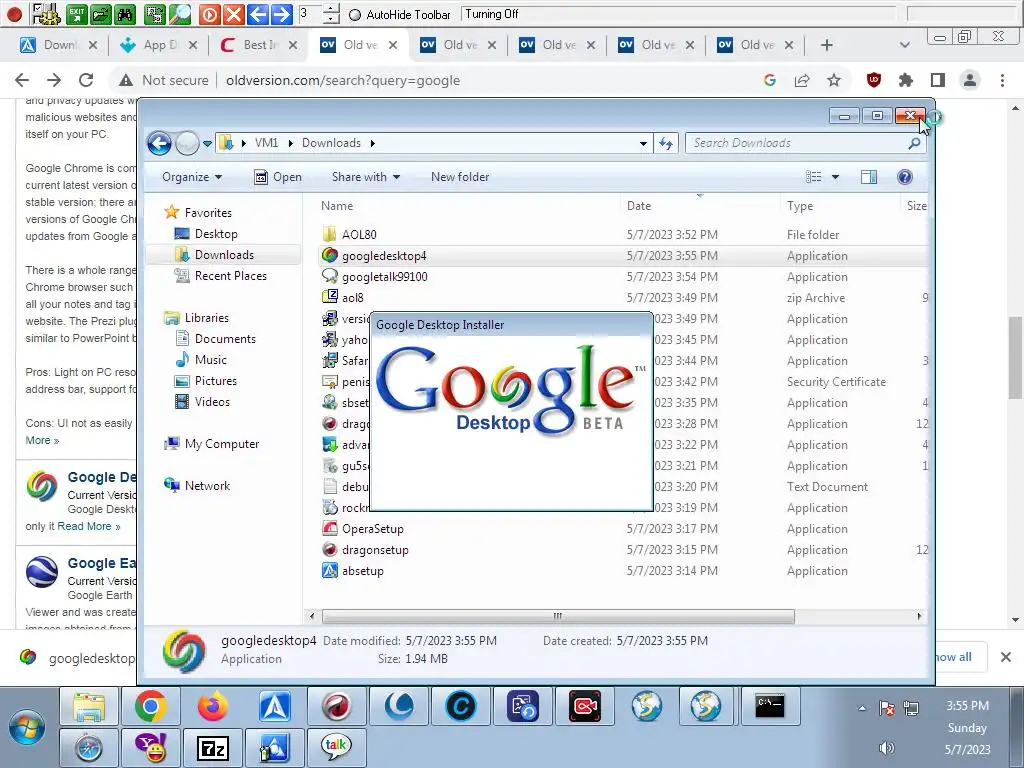Switch to the Downloads browser tab
Viewport: 1024px width, 768px height.
coord(57,45)
